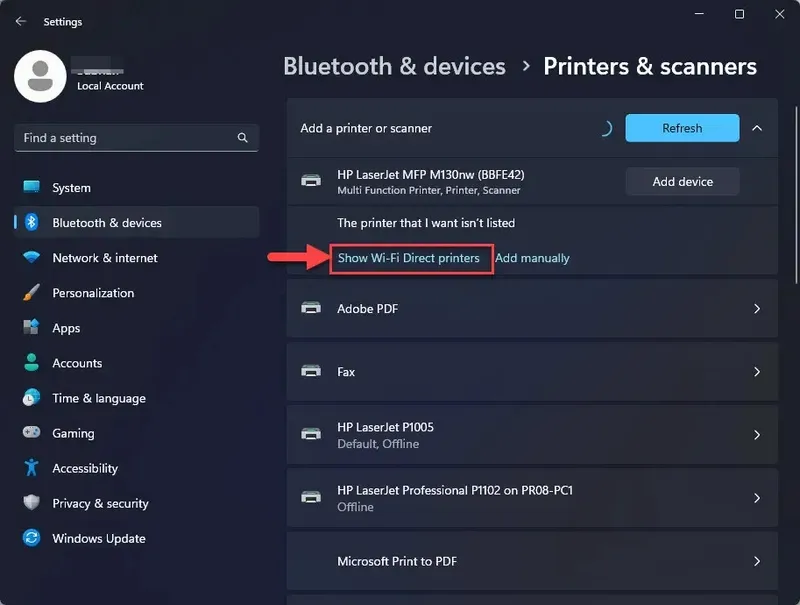Open Accessibility via its icon
Image resolution: width=800 pixels, height=605 pixels.
(x=30, y=467)
